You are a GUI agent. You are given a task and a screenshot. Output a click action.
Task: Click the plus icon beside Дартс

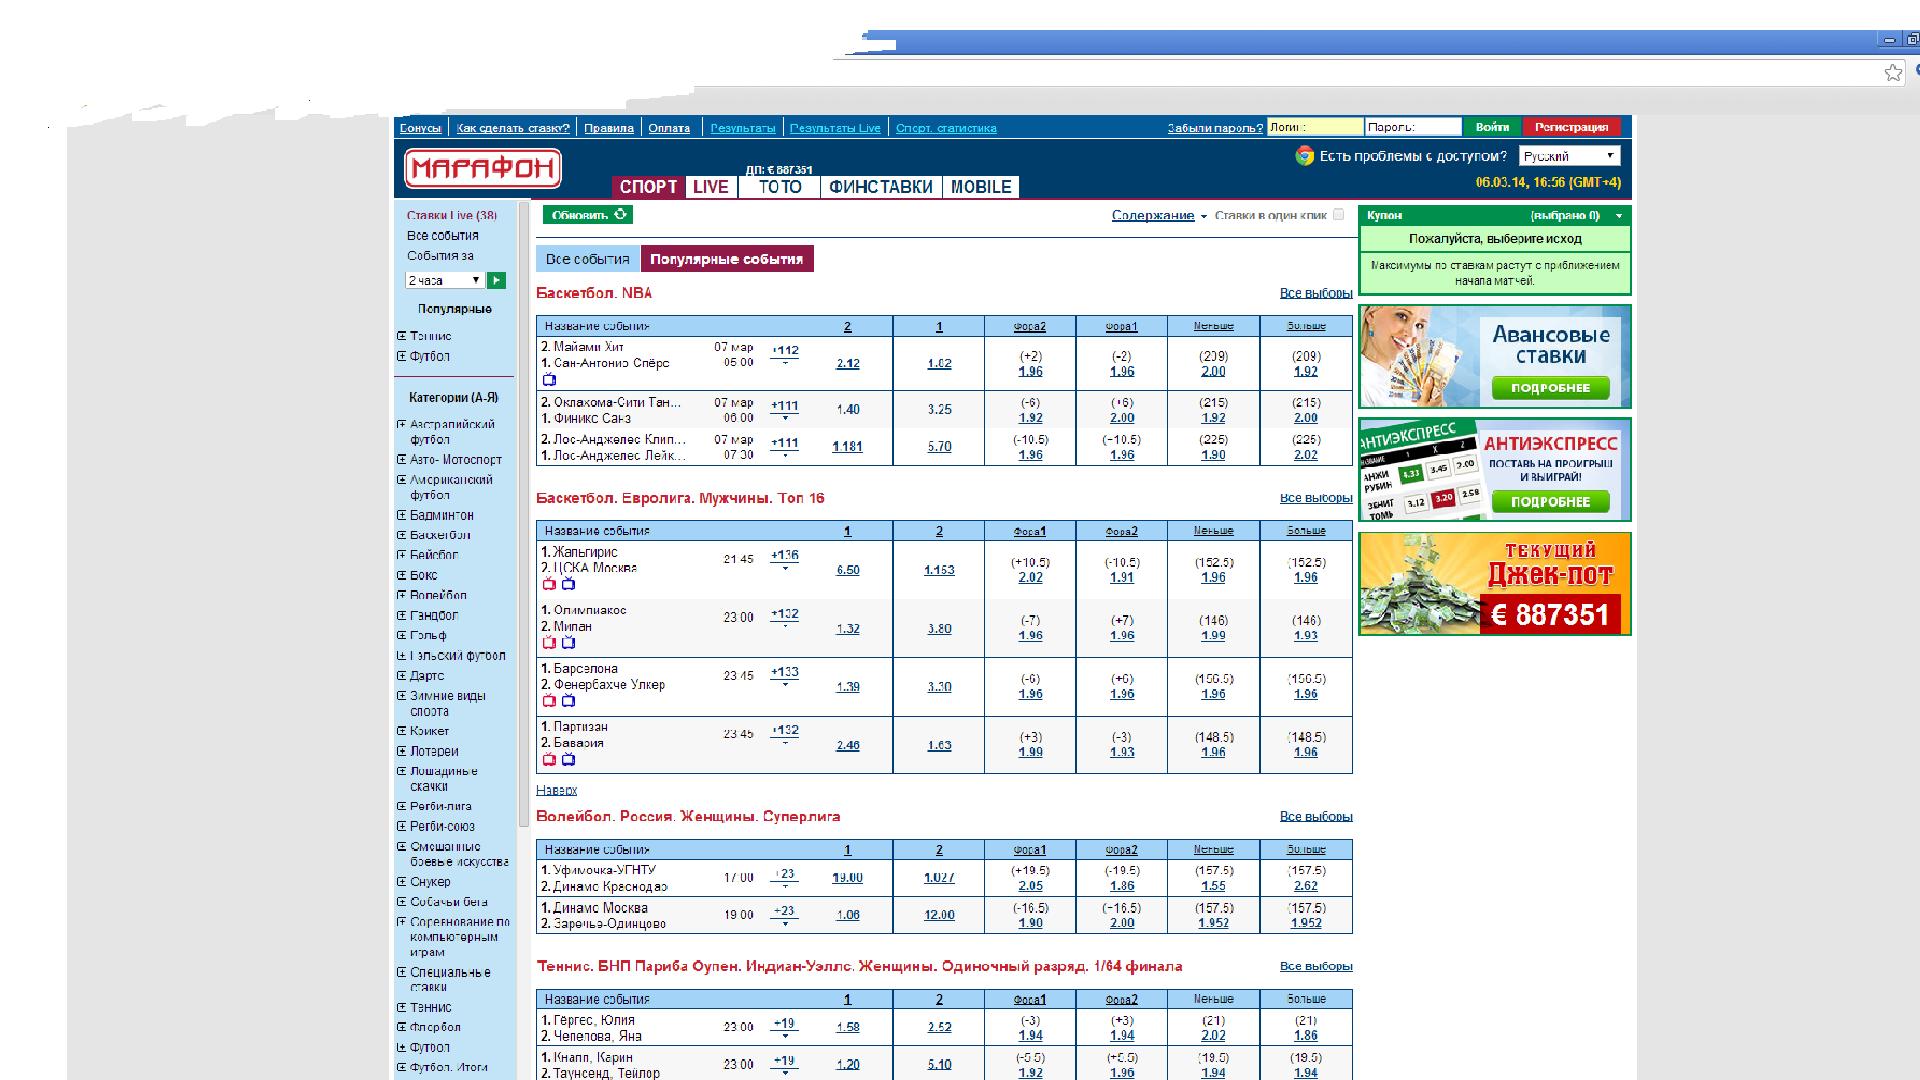tap(402, 675)
